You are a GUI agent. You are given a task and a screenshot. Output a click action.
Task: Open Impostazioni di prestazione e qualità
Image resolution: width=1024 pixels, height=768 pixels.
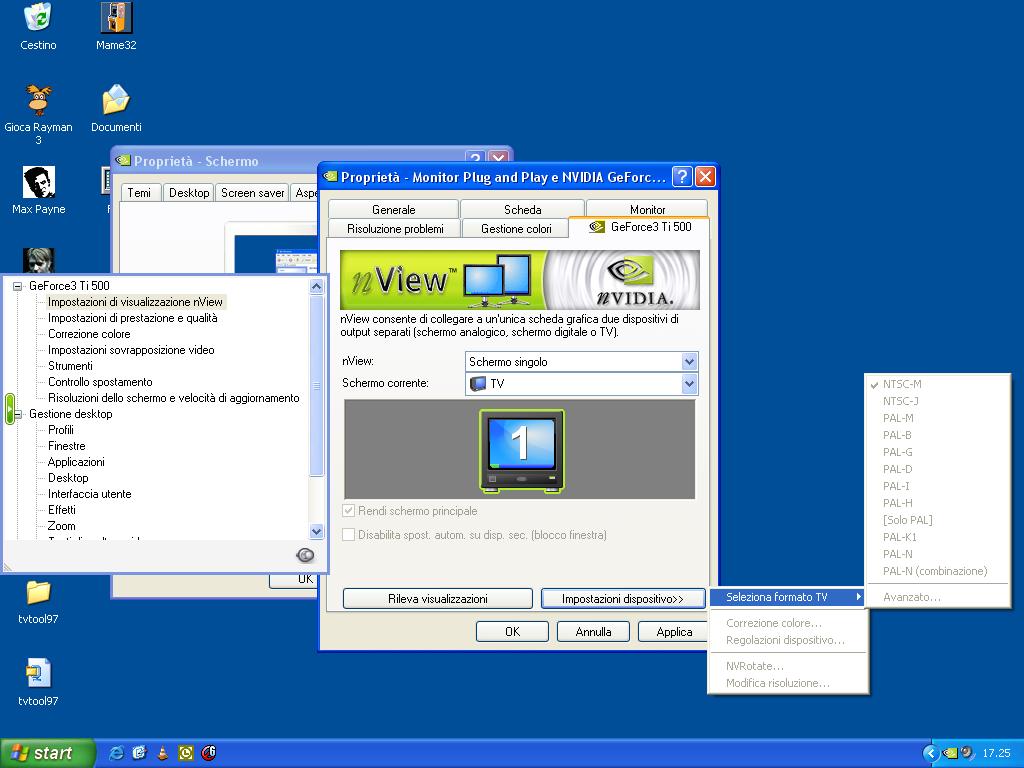133,318
